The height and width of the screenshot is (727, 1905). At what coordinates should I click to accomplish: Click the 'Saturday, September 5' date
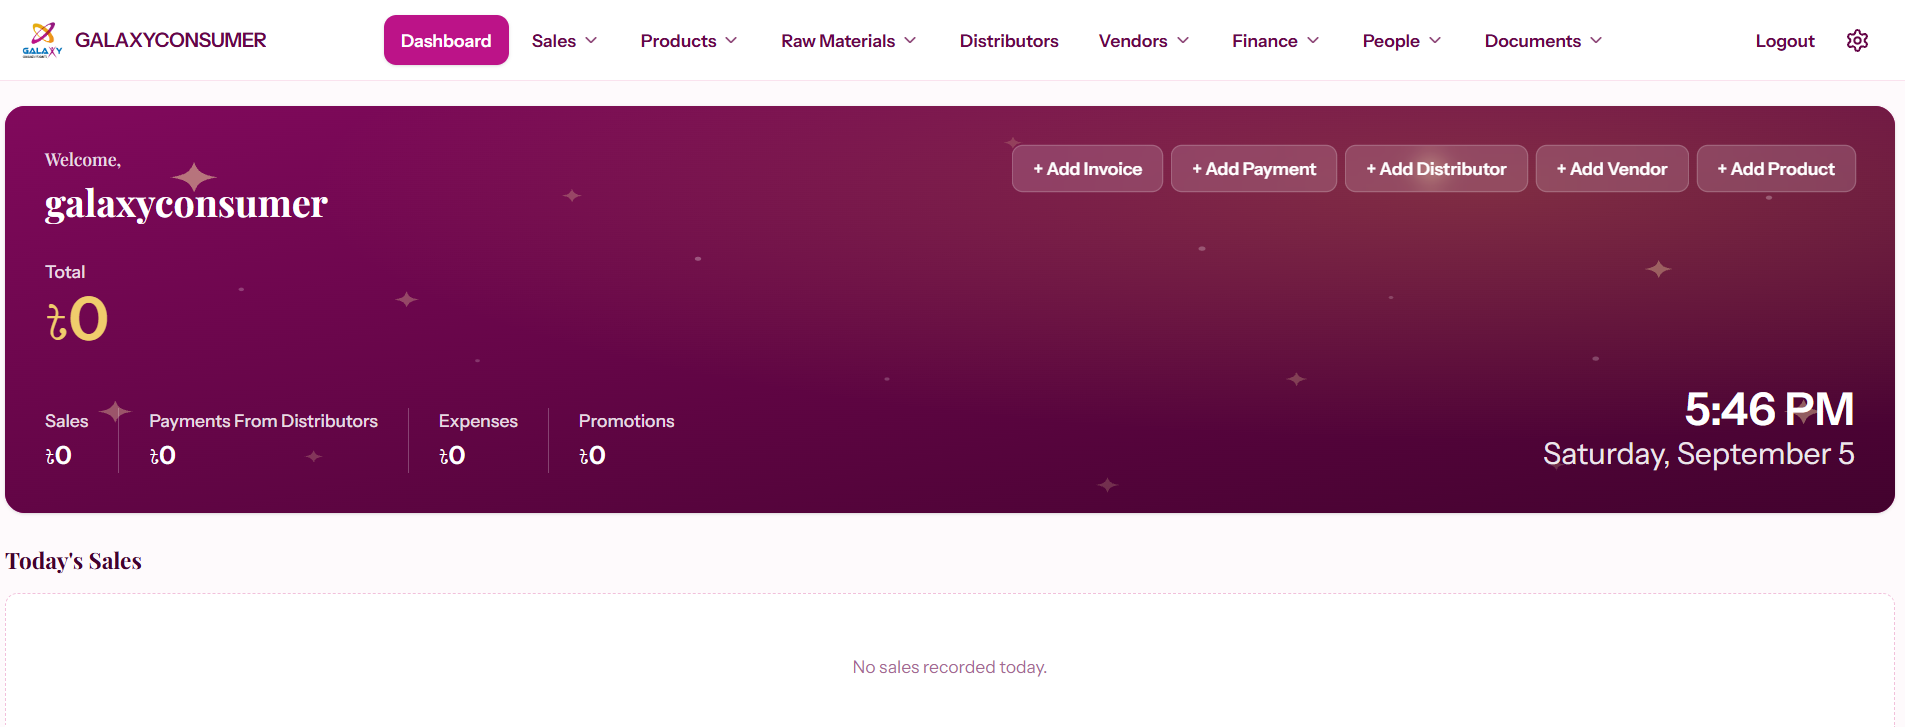coord(1699,454)
